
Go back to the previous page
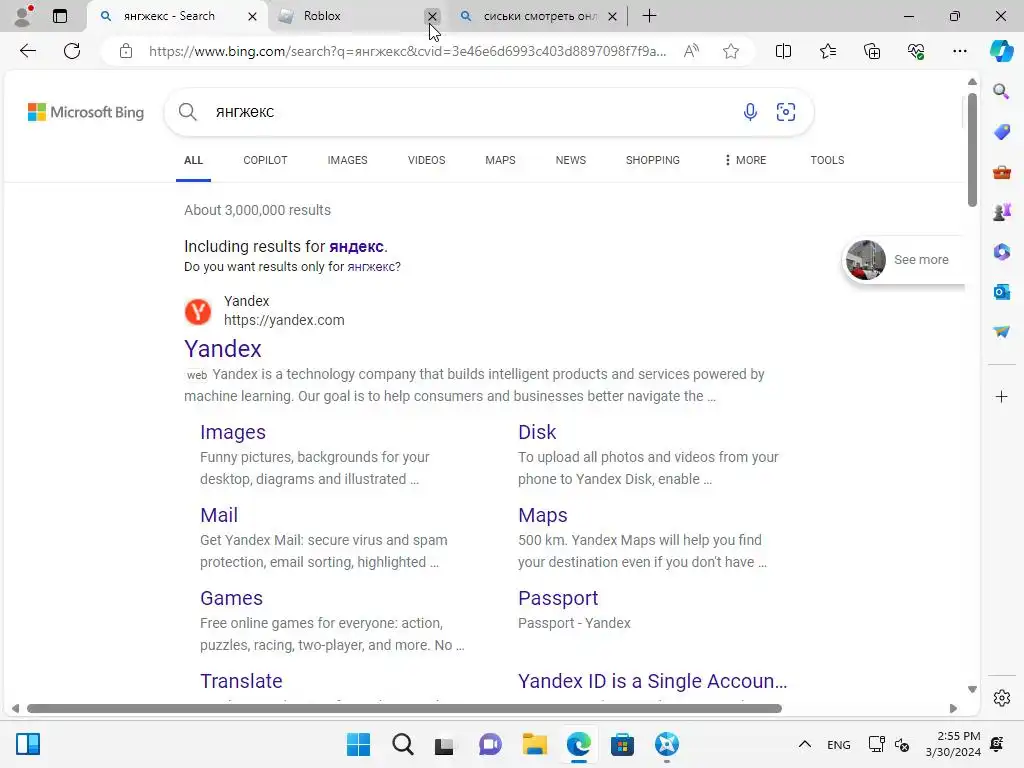coord(27,51)
